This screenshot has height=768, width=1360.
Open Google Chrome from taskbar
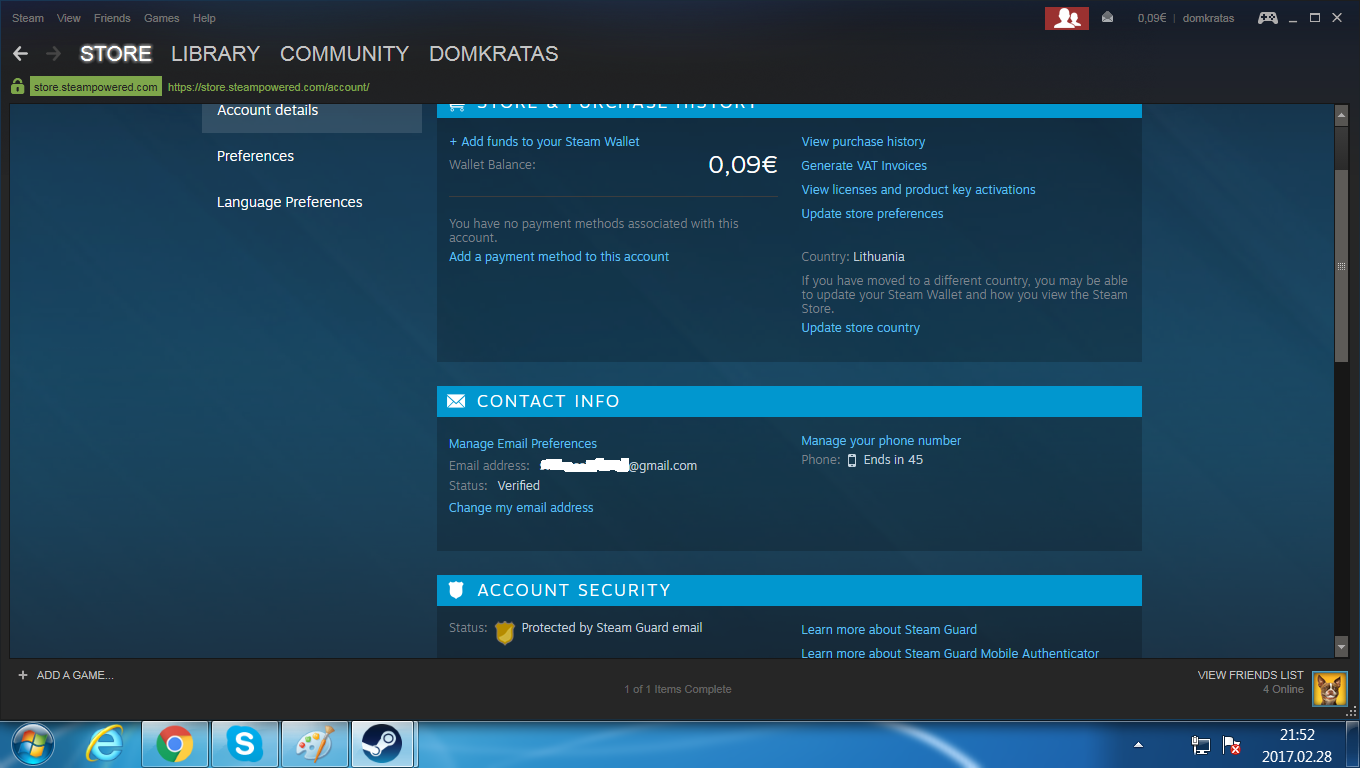coord(174,744)
